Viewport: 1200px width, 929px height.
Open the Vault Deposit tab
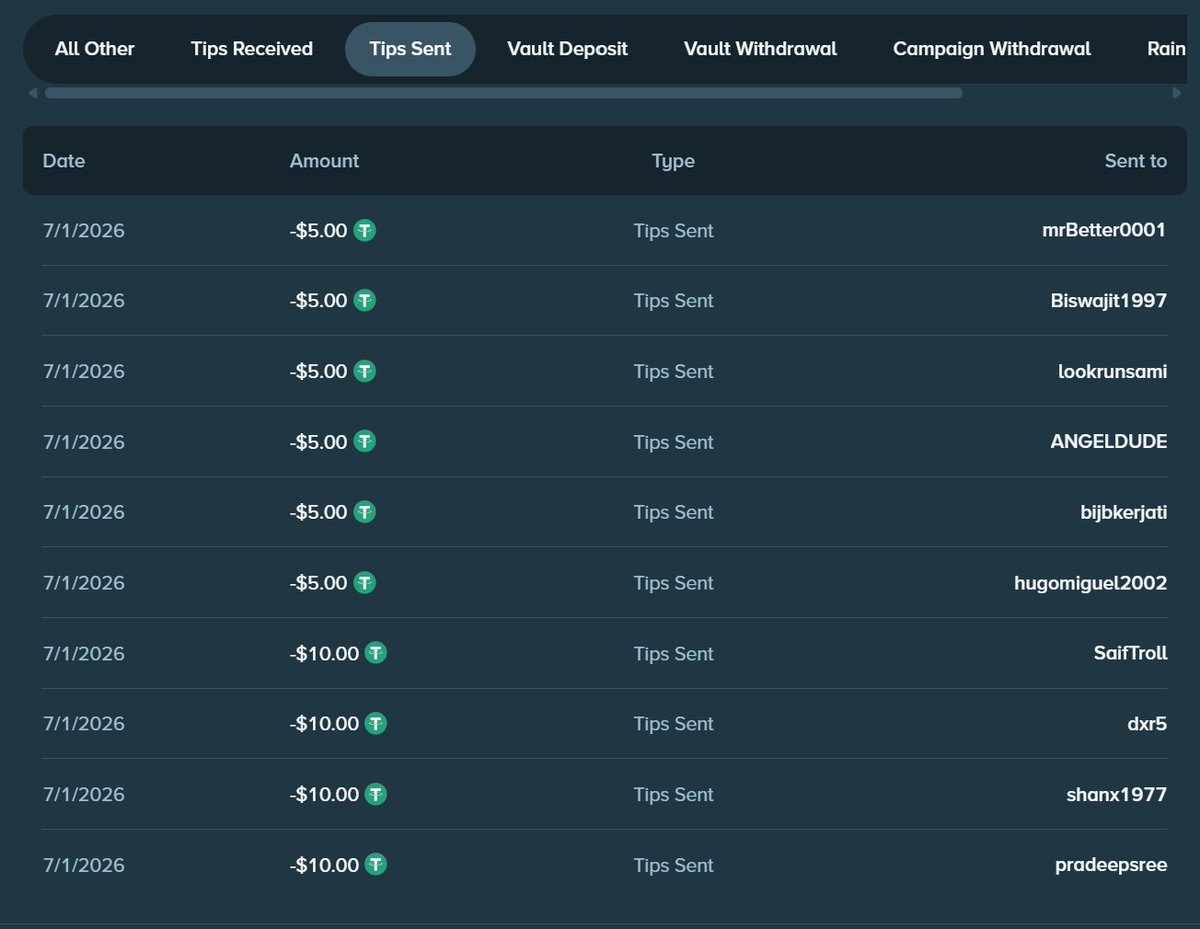pos(567,48)
